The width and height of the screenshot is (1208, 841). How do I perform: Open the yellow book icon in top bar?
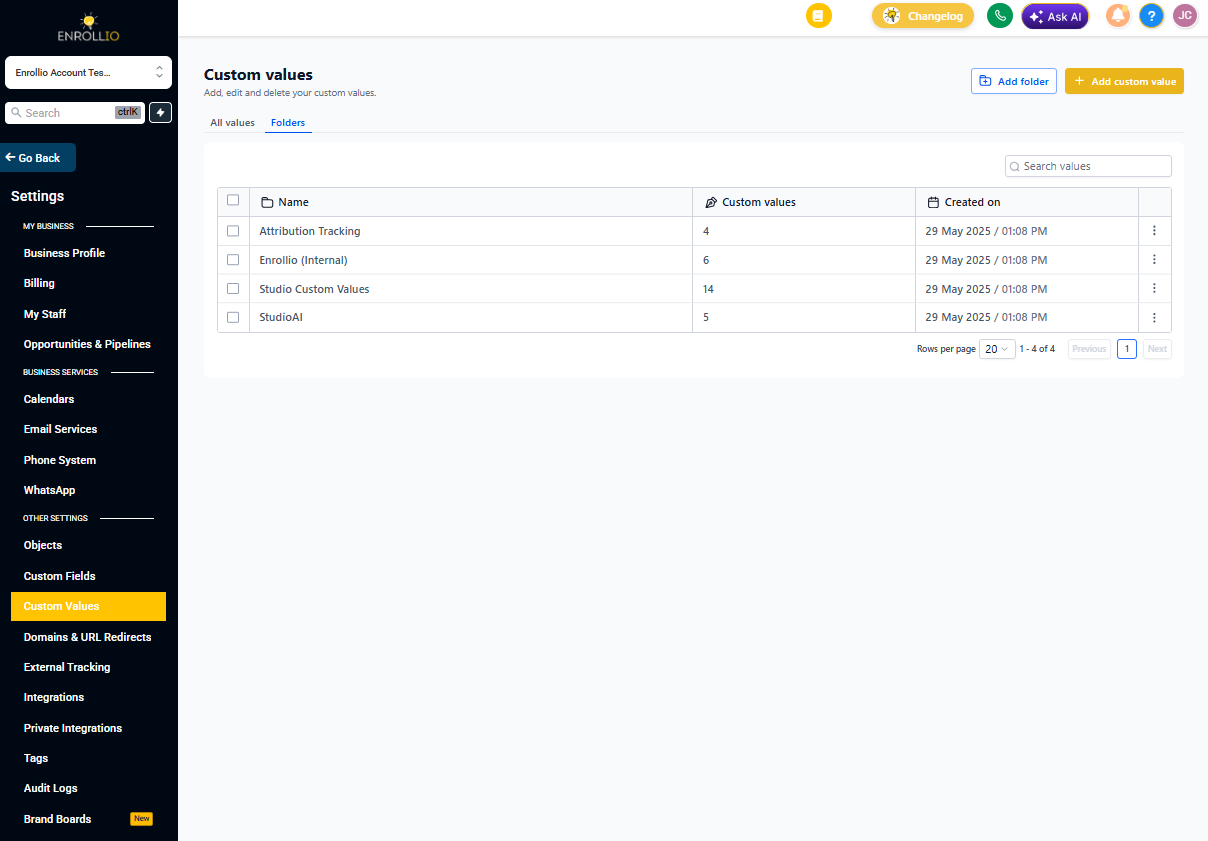(819, 16)
